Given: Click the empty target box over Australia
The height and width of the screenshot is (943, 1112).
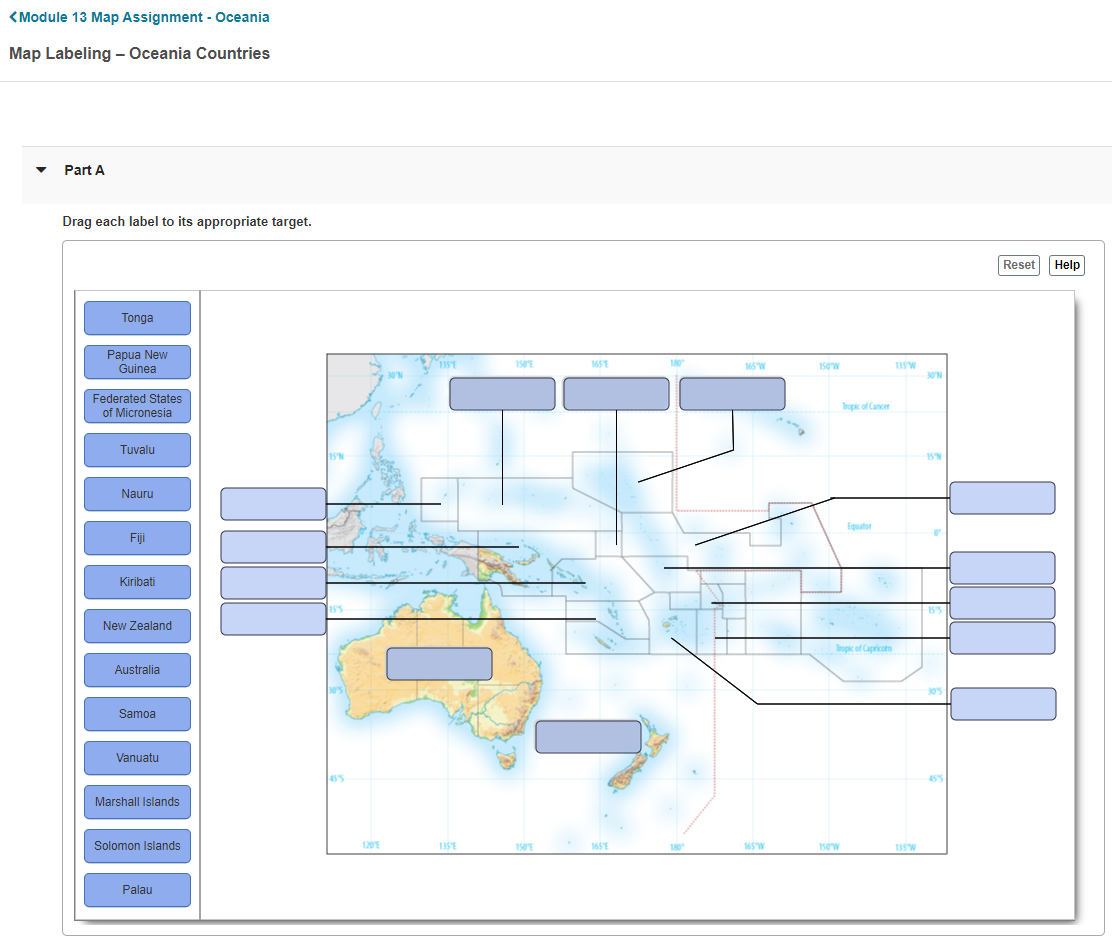Looking at the screenshot, I should [x=440, y=664].
